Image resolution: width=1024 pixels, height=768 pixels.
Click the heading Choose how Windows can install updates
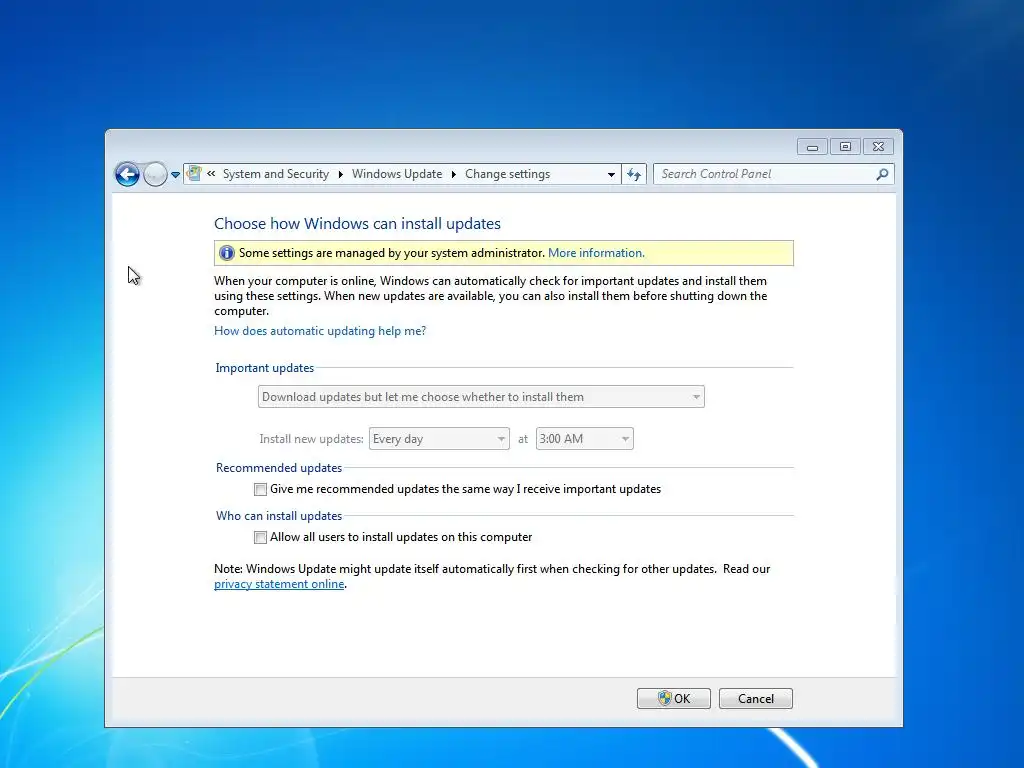[357, 223]
